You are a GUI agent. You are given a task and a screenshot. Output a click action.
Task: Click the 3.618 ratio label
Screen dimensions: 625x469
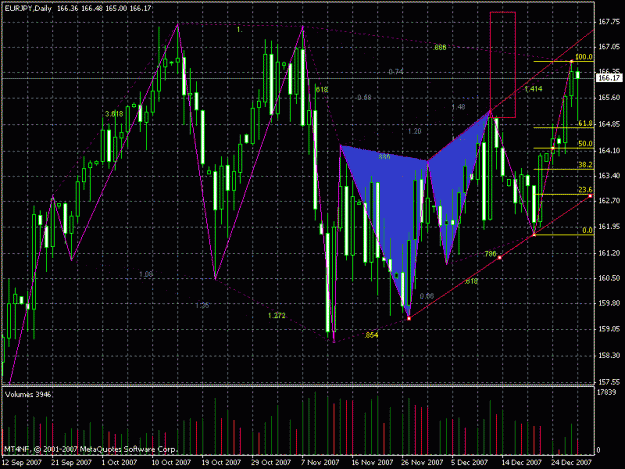coord(114,114)
